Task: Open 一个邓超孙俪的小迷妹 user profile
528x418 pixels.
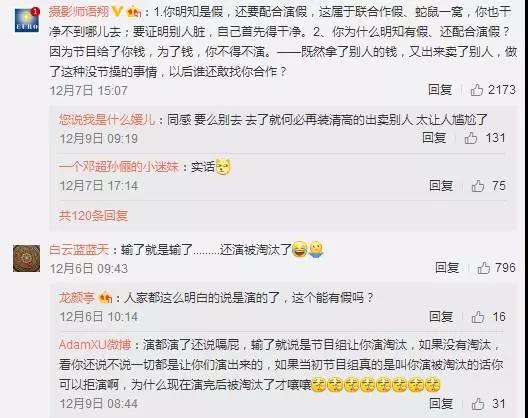Action: point(119,167)
